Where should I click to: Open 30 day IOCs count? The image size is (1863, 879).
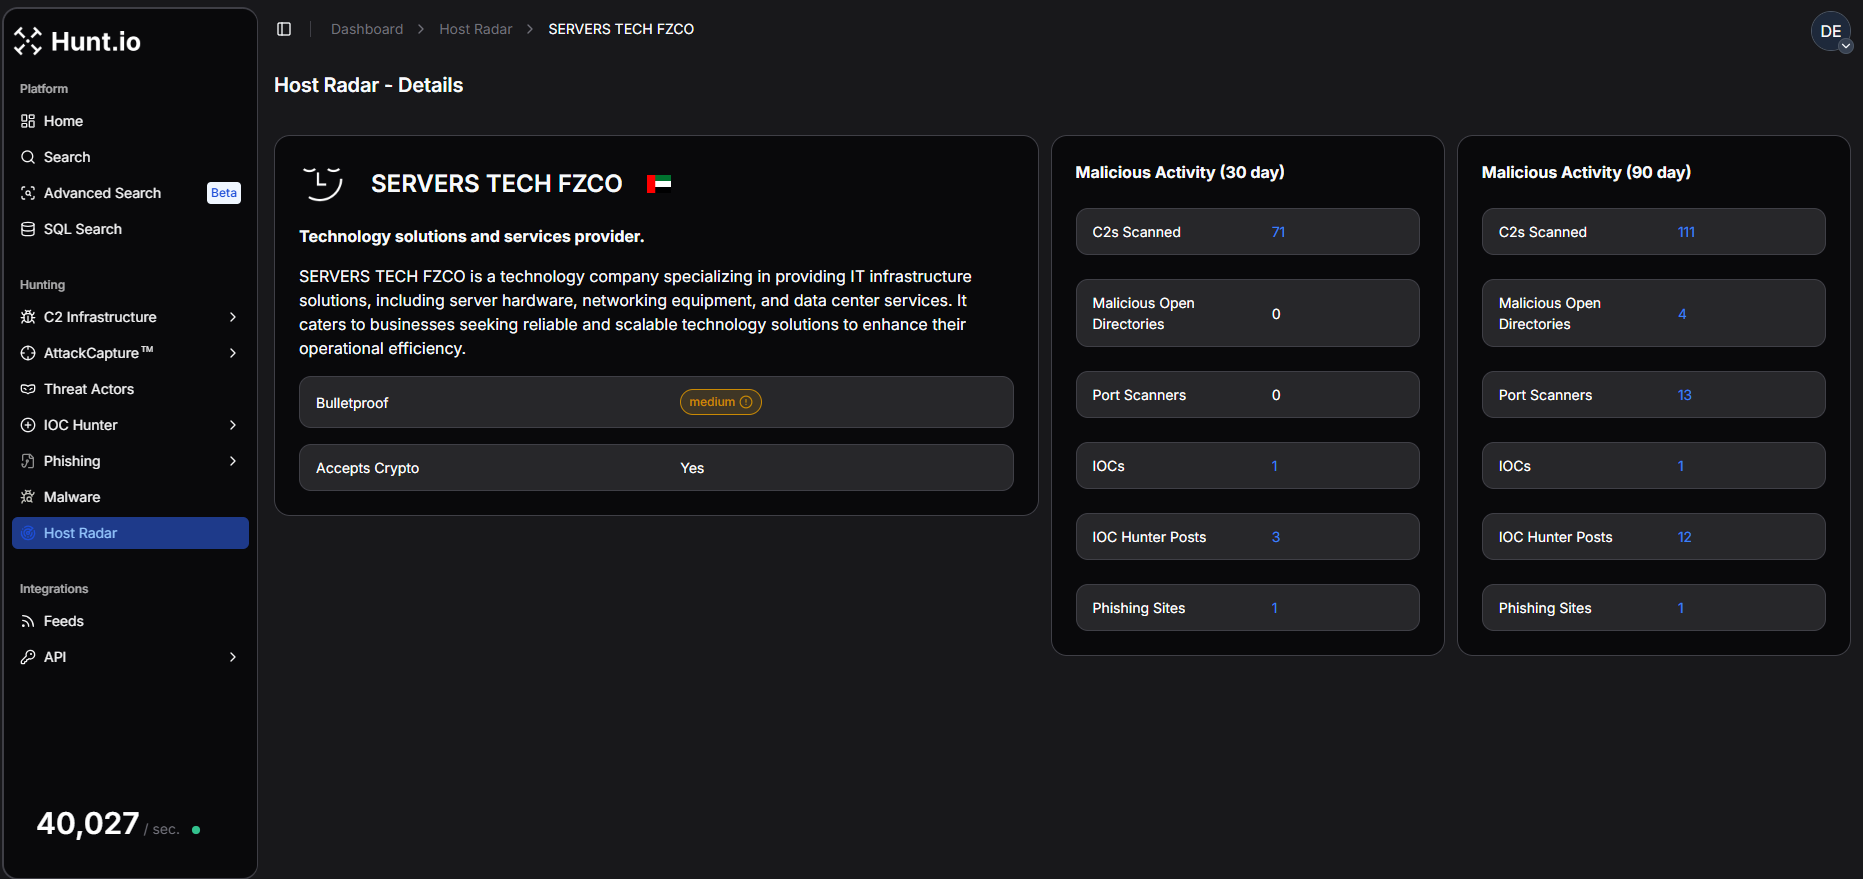[x=1274, y=466]
